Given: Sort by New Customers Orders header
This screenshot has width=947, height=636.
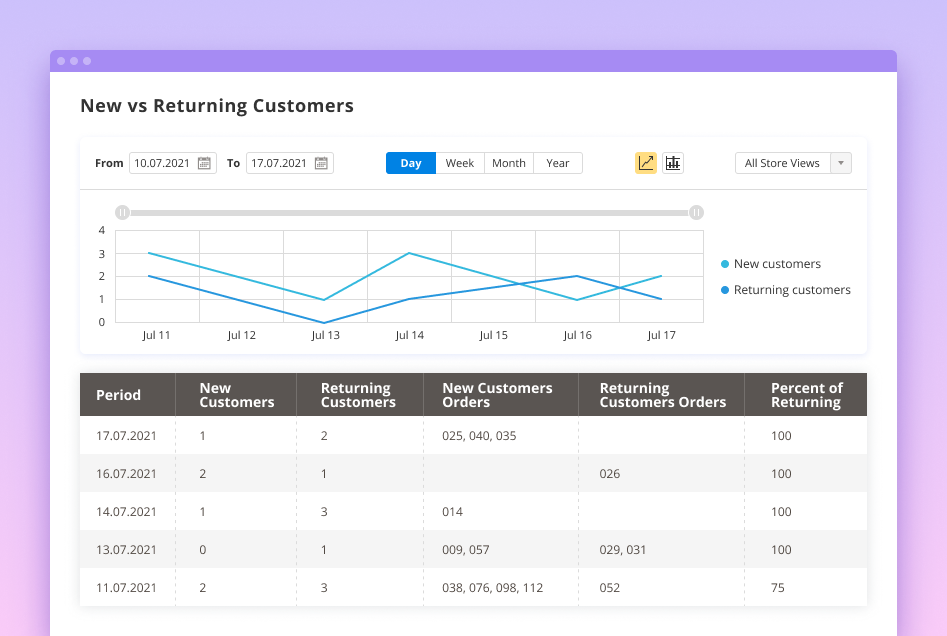Looking at the screenshot, I should click(497, 395).
